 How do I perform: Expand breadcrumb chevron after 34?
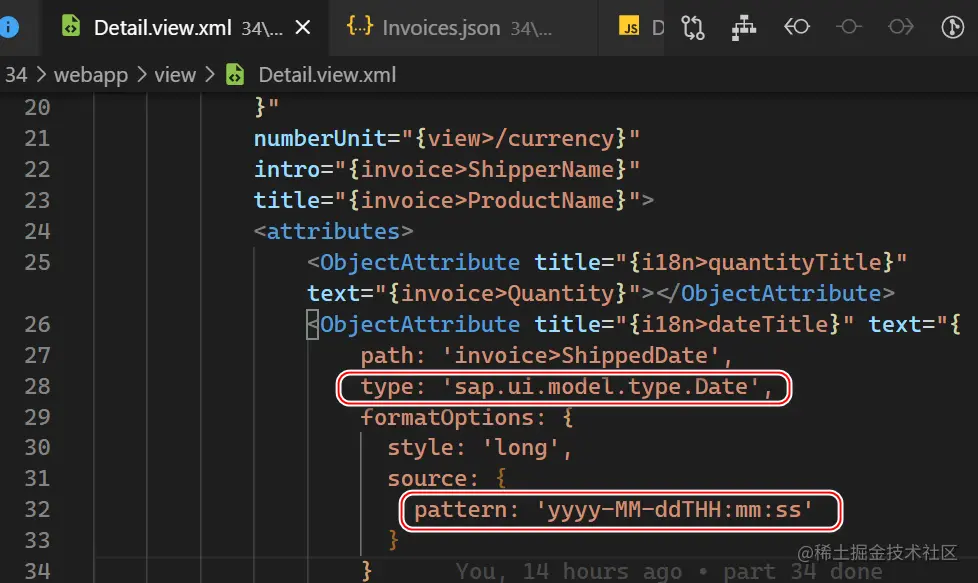point(41,75)
